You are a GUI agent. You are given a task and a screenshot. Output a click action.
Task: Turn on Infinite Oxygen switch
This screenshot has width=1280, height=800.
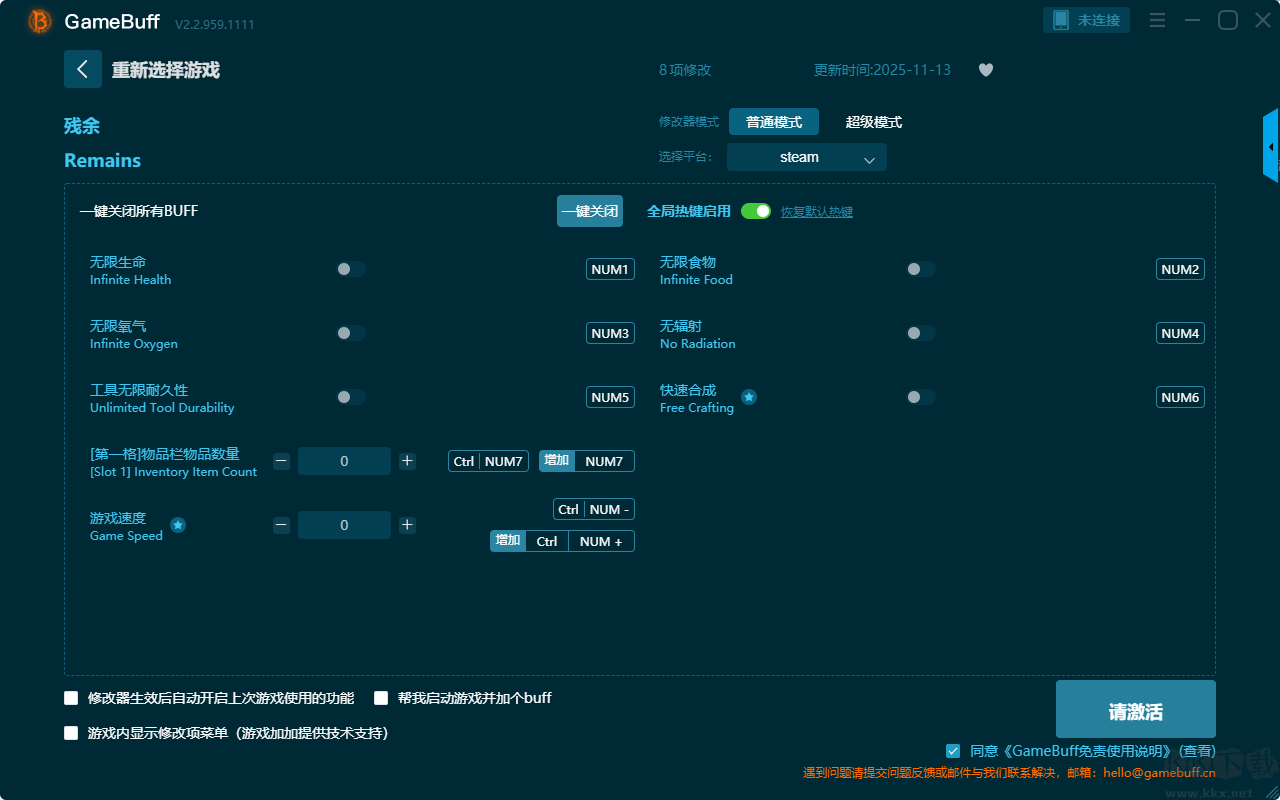(x=351, y=333)
